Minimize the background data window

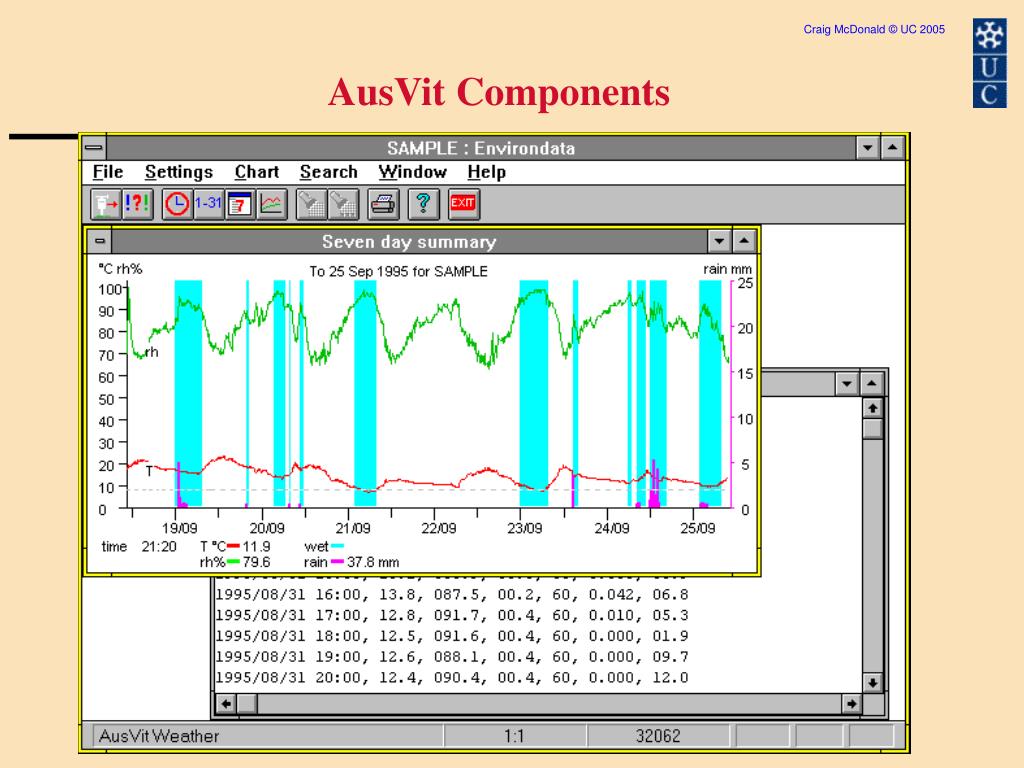tap(847, 383)
